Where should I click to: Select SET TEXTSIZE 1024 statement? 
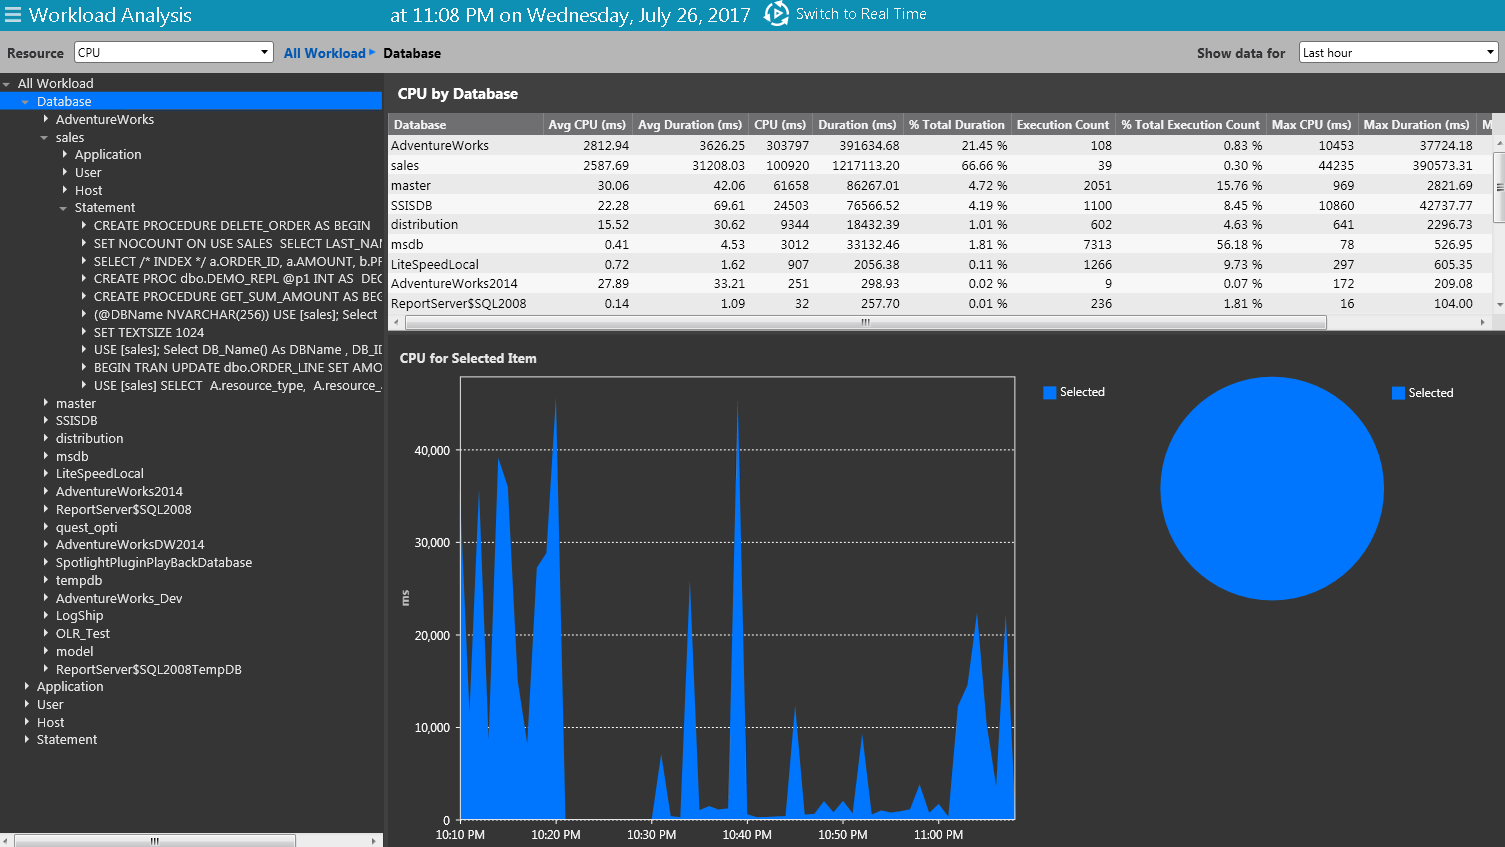(148, 332)
